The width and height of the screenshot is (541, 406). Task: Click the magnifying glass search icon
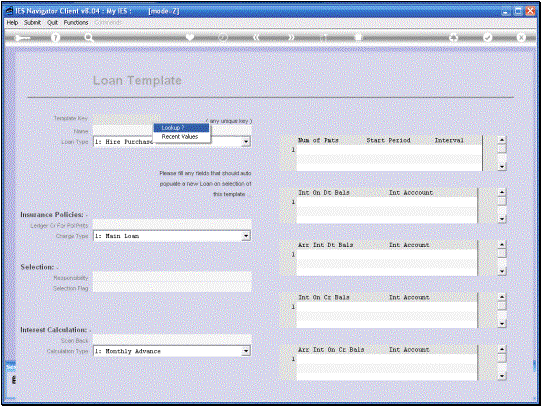point(89,38)
